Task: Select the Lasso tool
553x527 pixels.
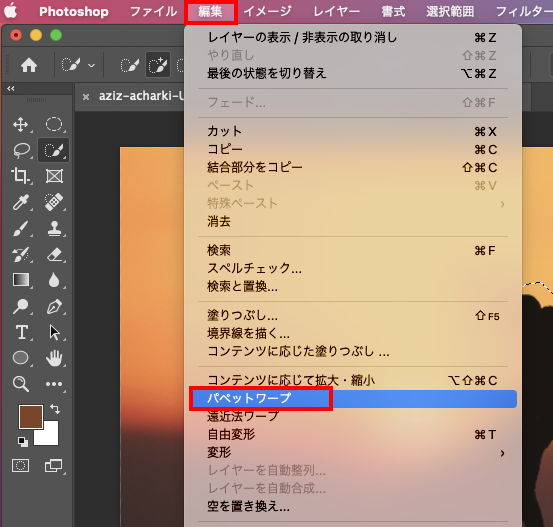Action: tap(21, 150)
